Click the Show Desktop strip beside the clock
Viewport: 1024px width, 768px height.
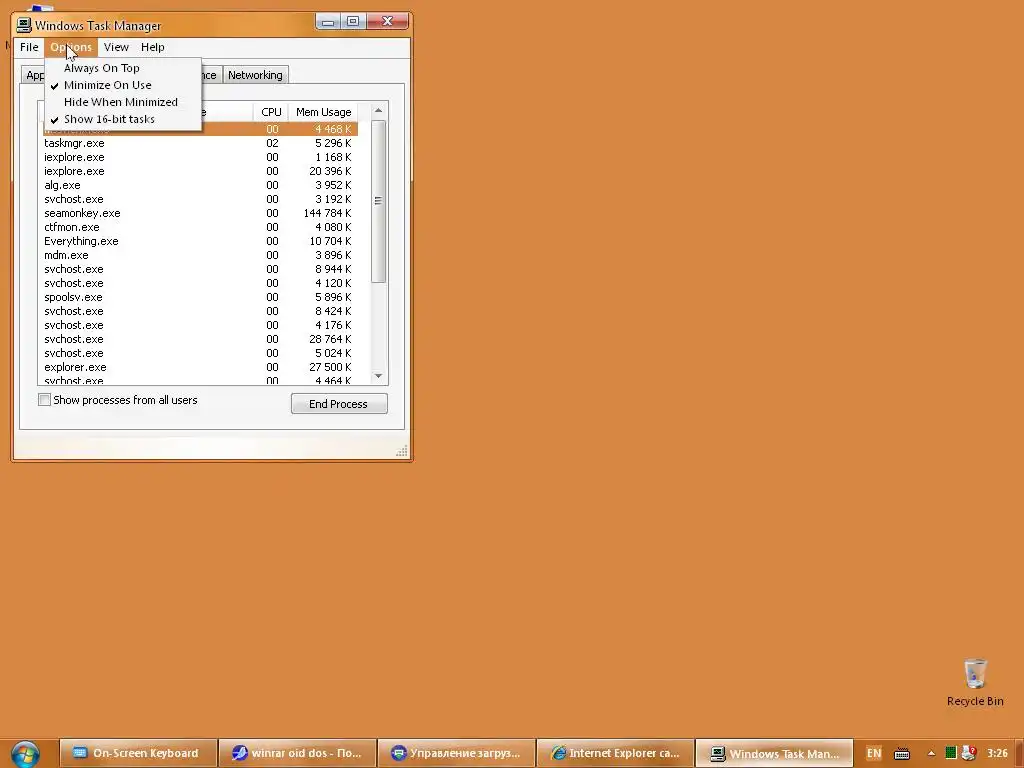[1019, 754]
